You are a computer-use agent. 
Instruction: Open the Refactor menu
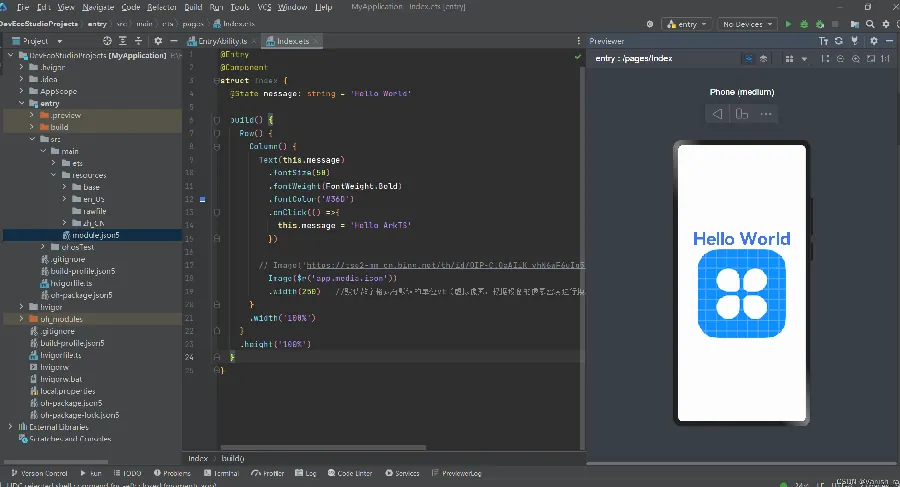[x=162, y=7]
